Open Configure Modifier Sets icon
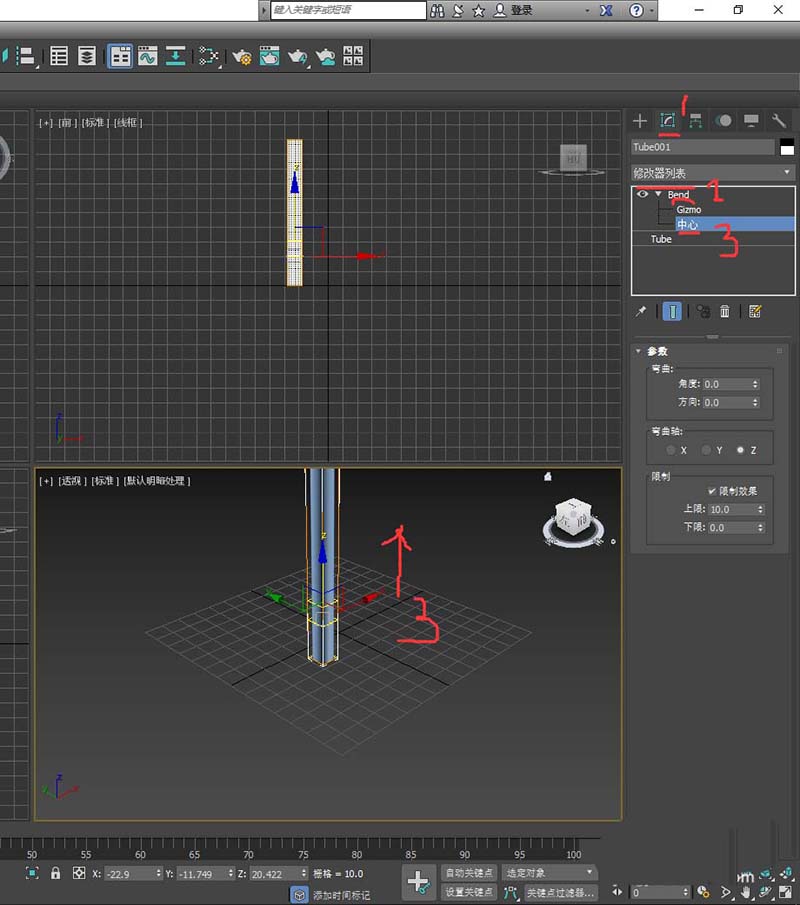Viewport: 800px width, 905px height. (755, 312)
